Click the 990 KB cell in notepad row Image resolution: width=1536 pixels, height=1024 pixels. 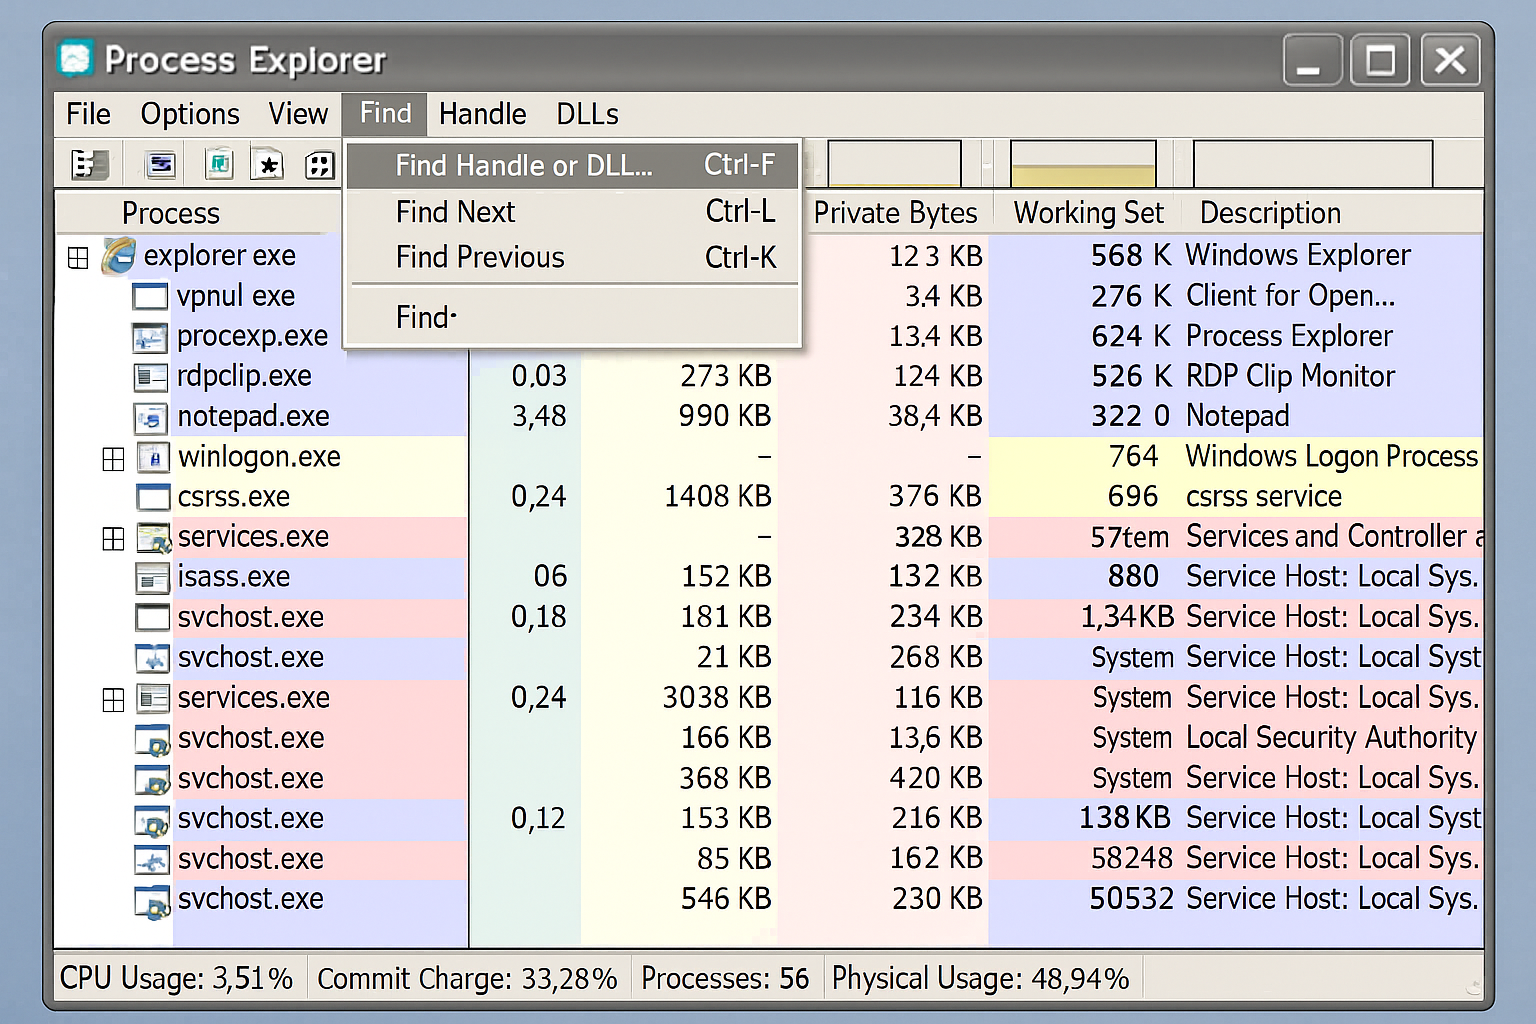coord(725,417)
